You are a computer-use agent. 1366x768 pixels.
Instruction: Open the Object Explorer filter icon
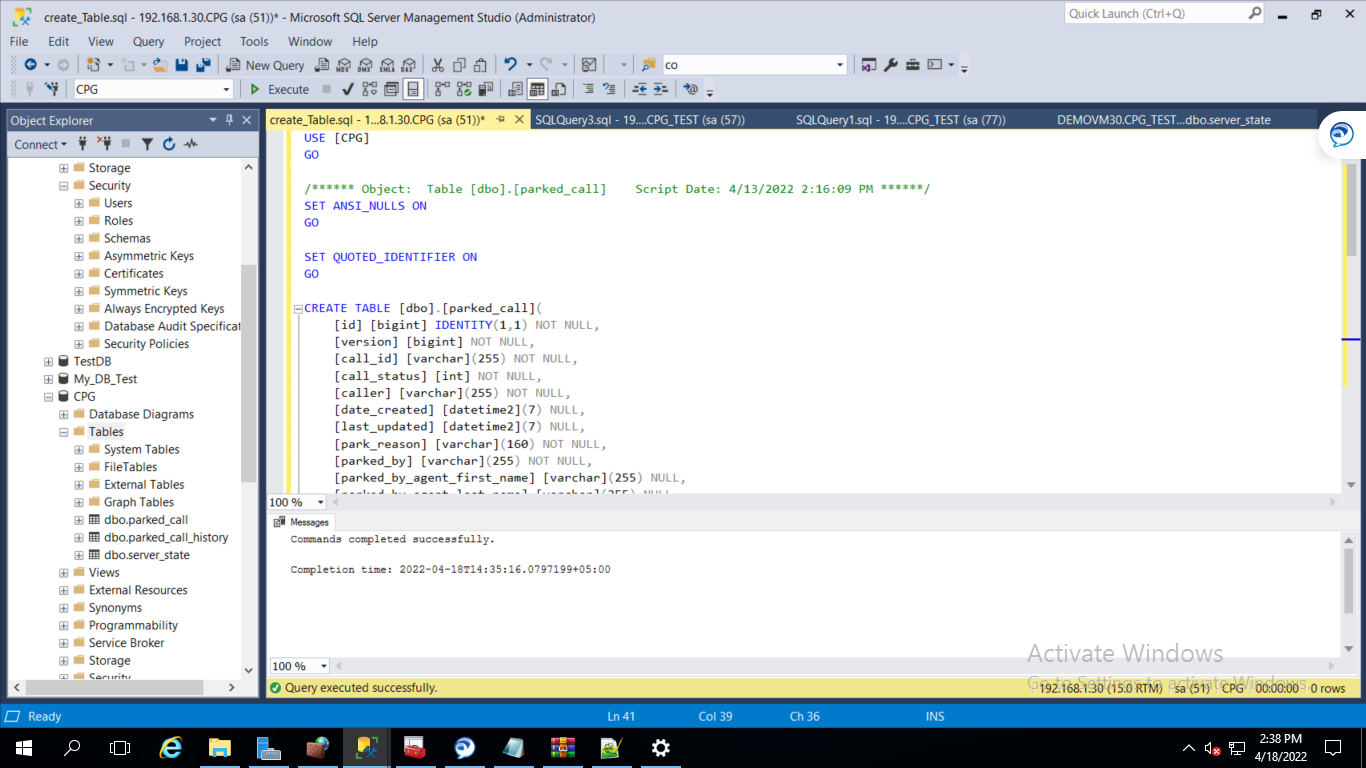[x=148, y=144]
